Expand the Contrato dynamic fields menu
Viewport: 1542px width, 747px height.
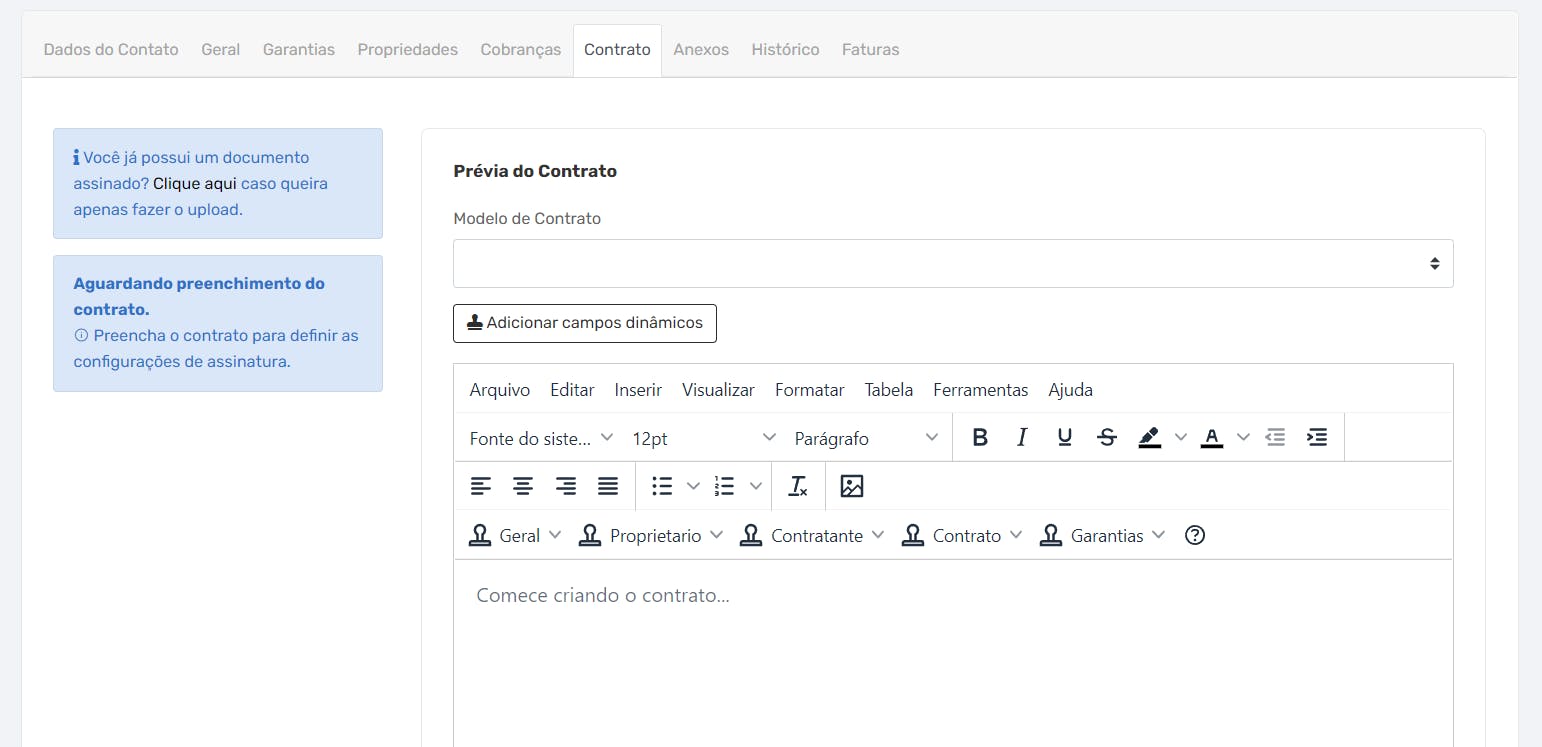pos(962,535)
